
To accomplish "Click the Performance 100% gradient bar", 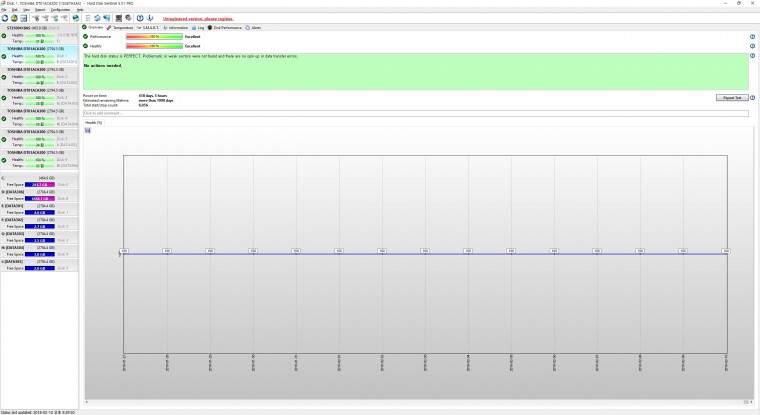I will point(154,36).
